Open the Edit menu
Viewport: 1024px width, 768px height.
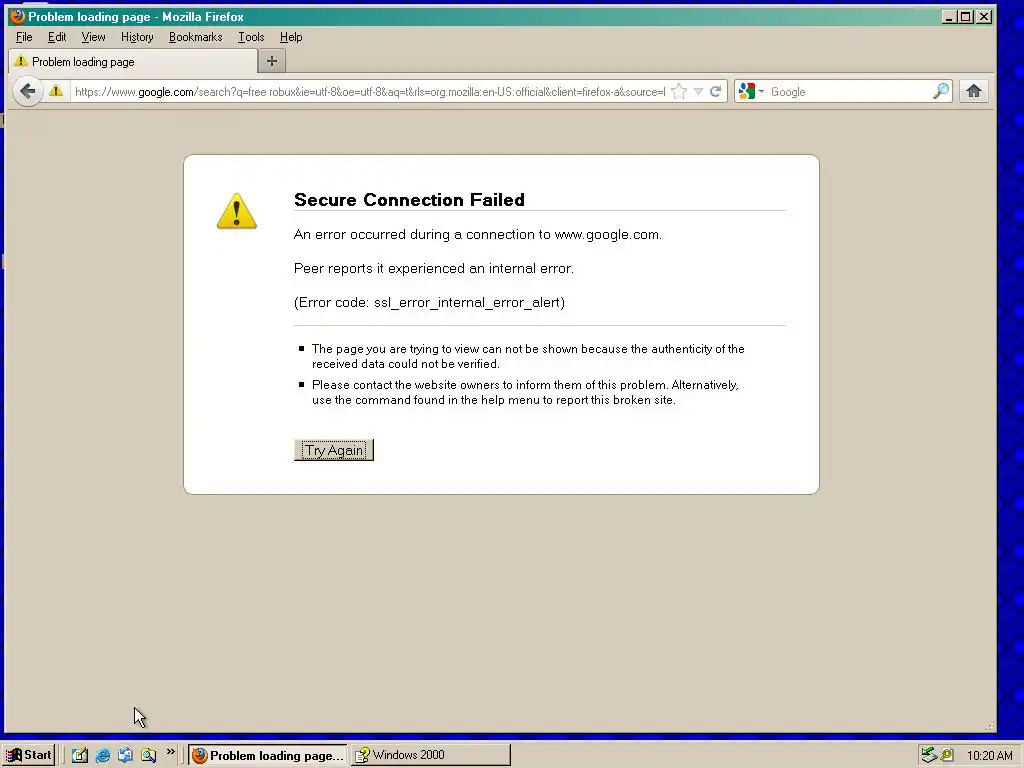pos(57,37)
